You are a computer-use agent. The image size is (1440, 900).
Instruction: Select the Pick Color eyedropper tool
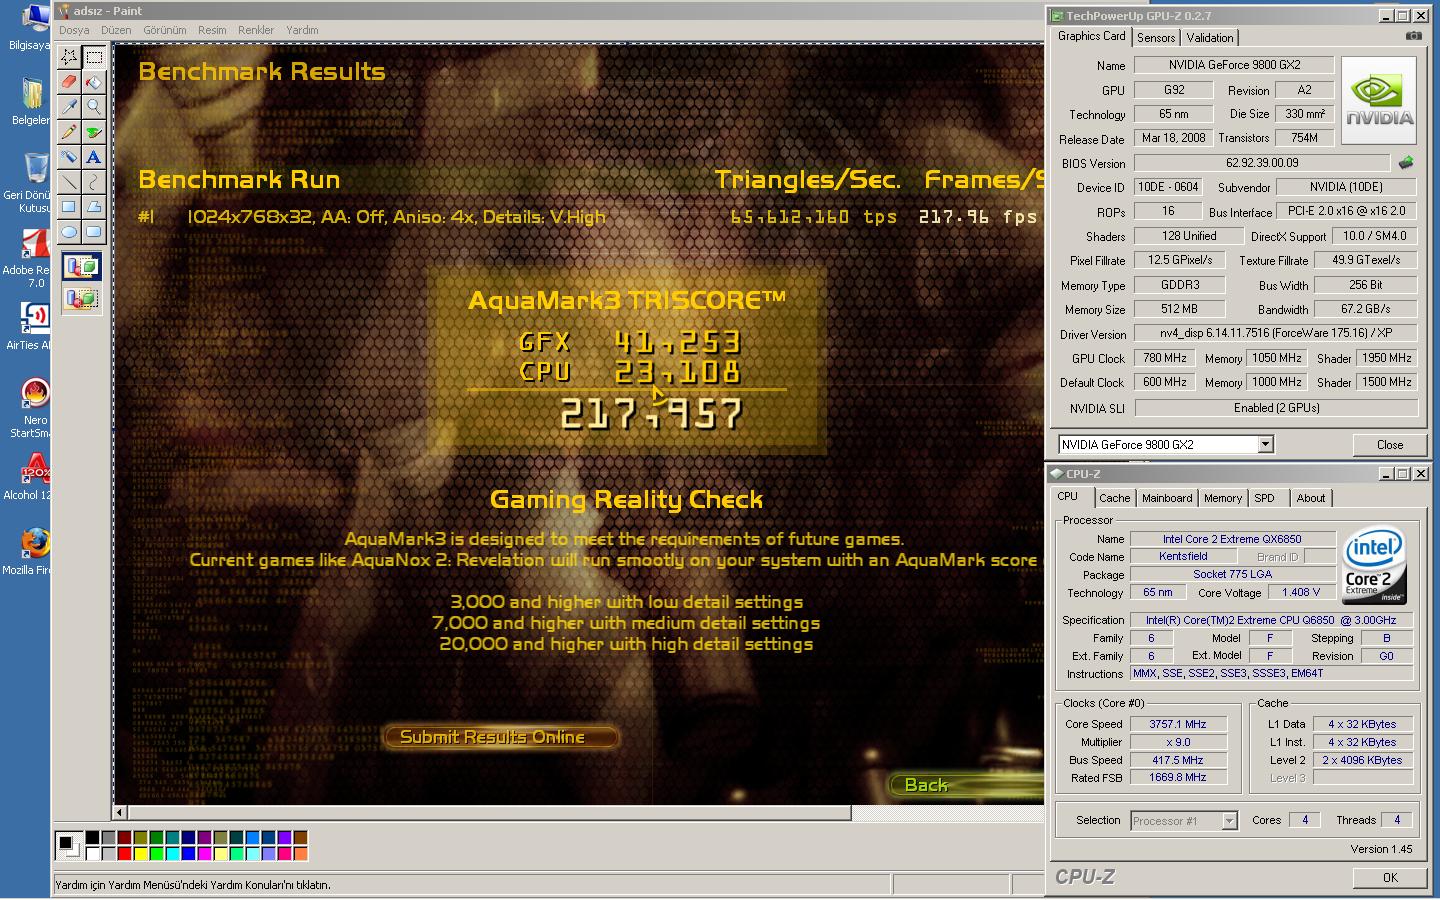69,106
